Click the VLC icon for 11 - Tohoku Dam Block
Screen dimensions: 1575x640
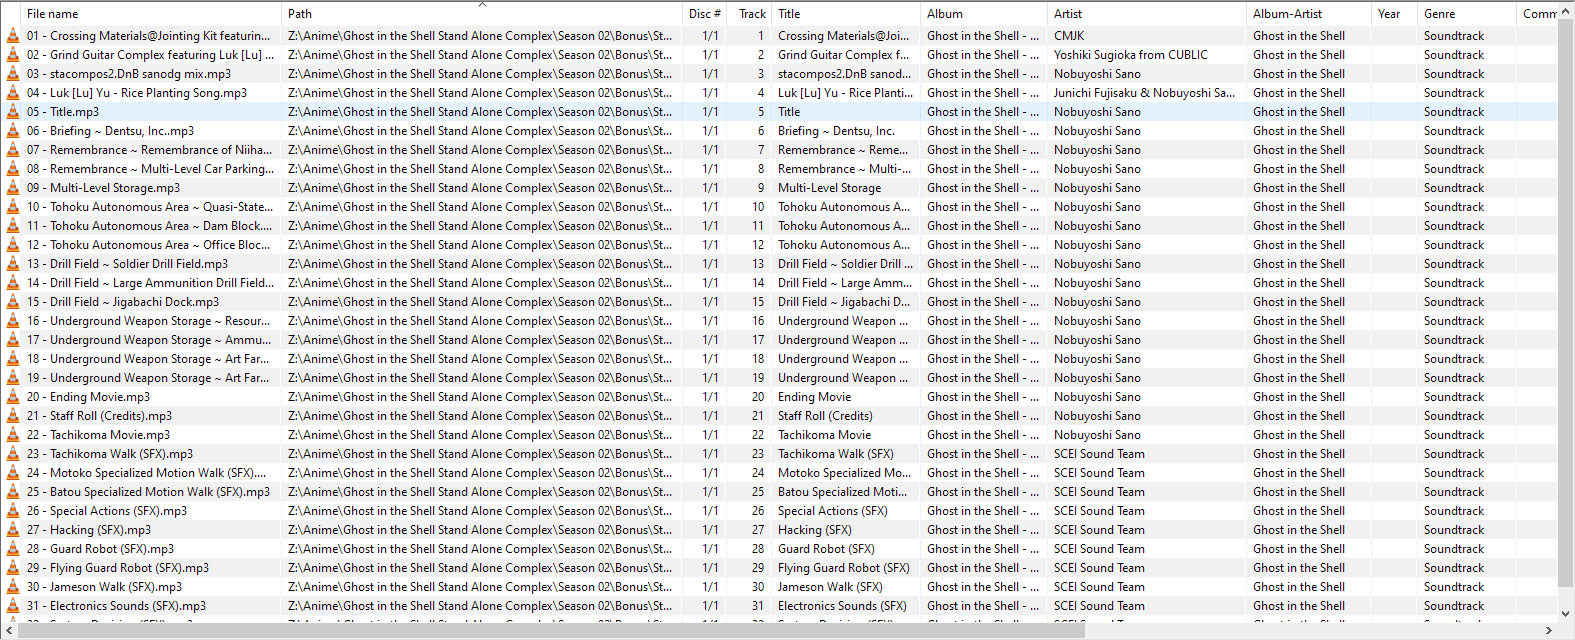[13, 225]
